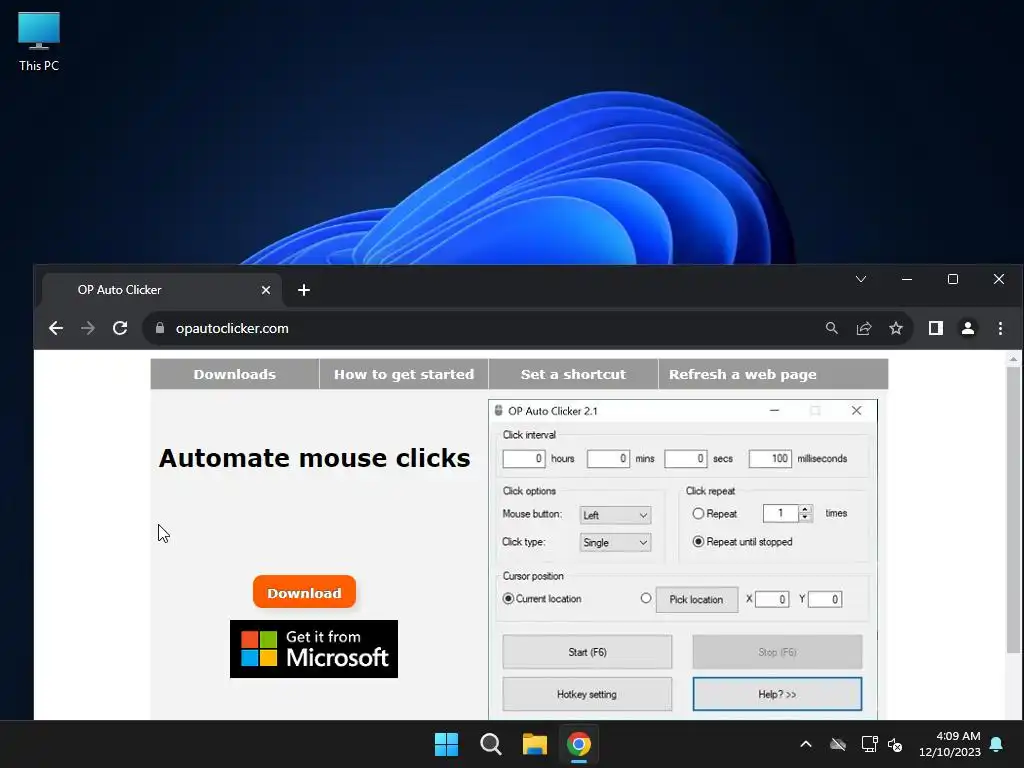
Task: Share this page icon
Action: (x=864, y=328)
